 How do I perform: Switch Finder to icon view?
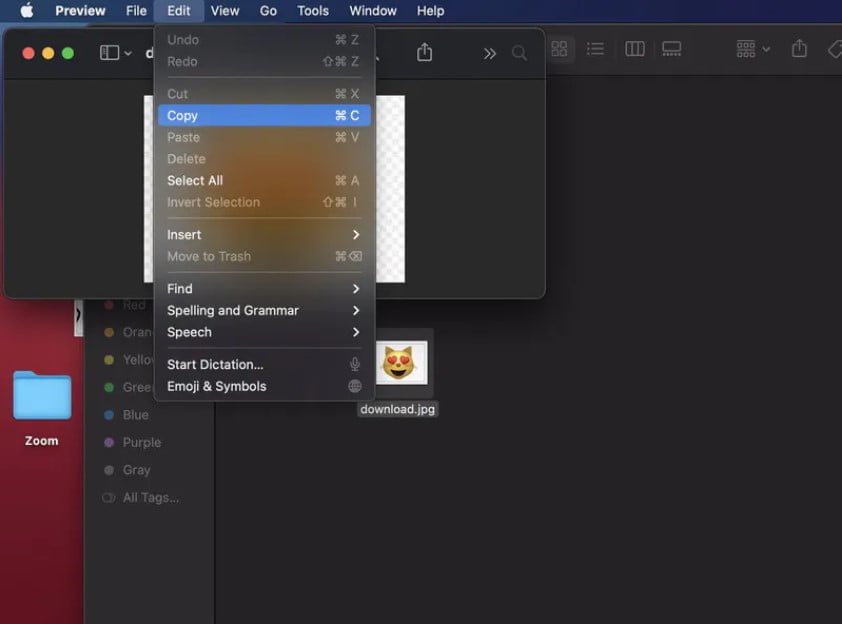[559, 49]
